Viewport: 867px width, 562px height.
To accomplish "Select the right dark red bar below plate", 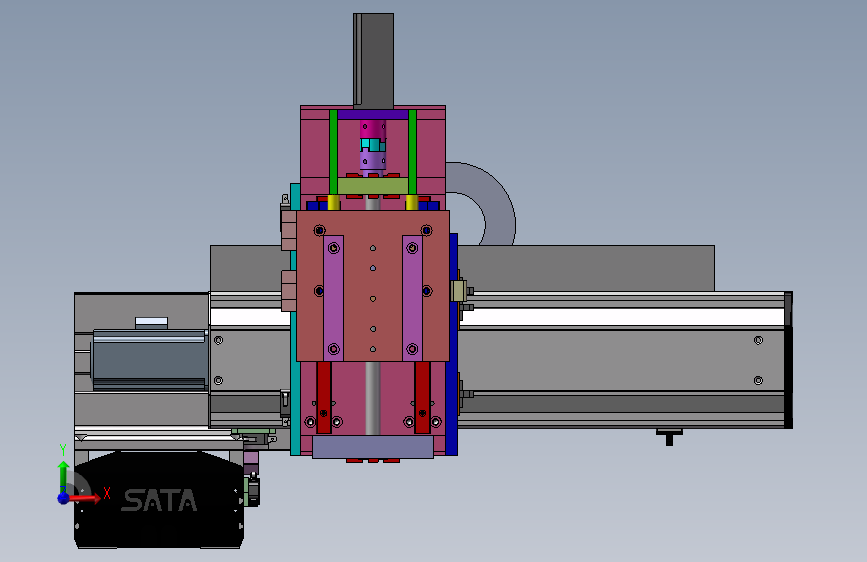I will click(422, 397).
